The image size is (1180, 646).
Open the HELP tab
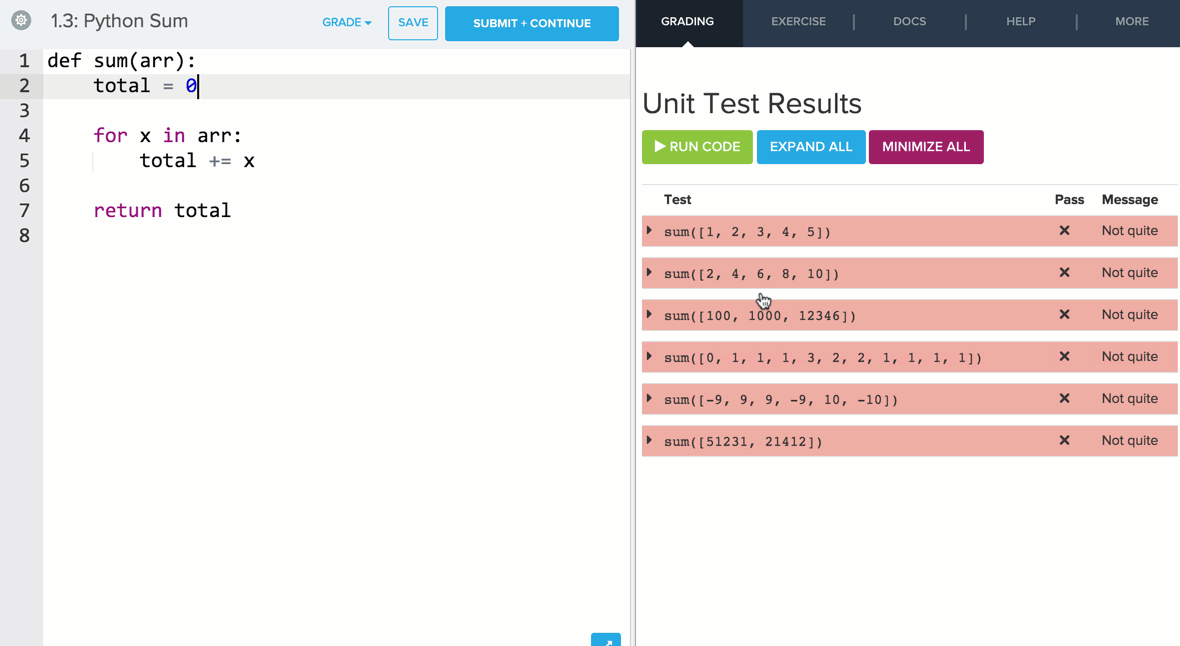tap(1020, 22)
